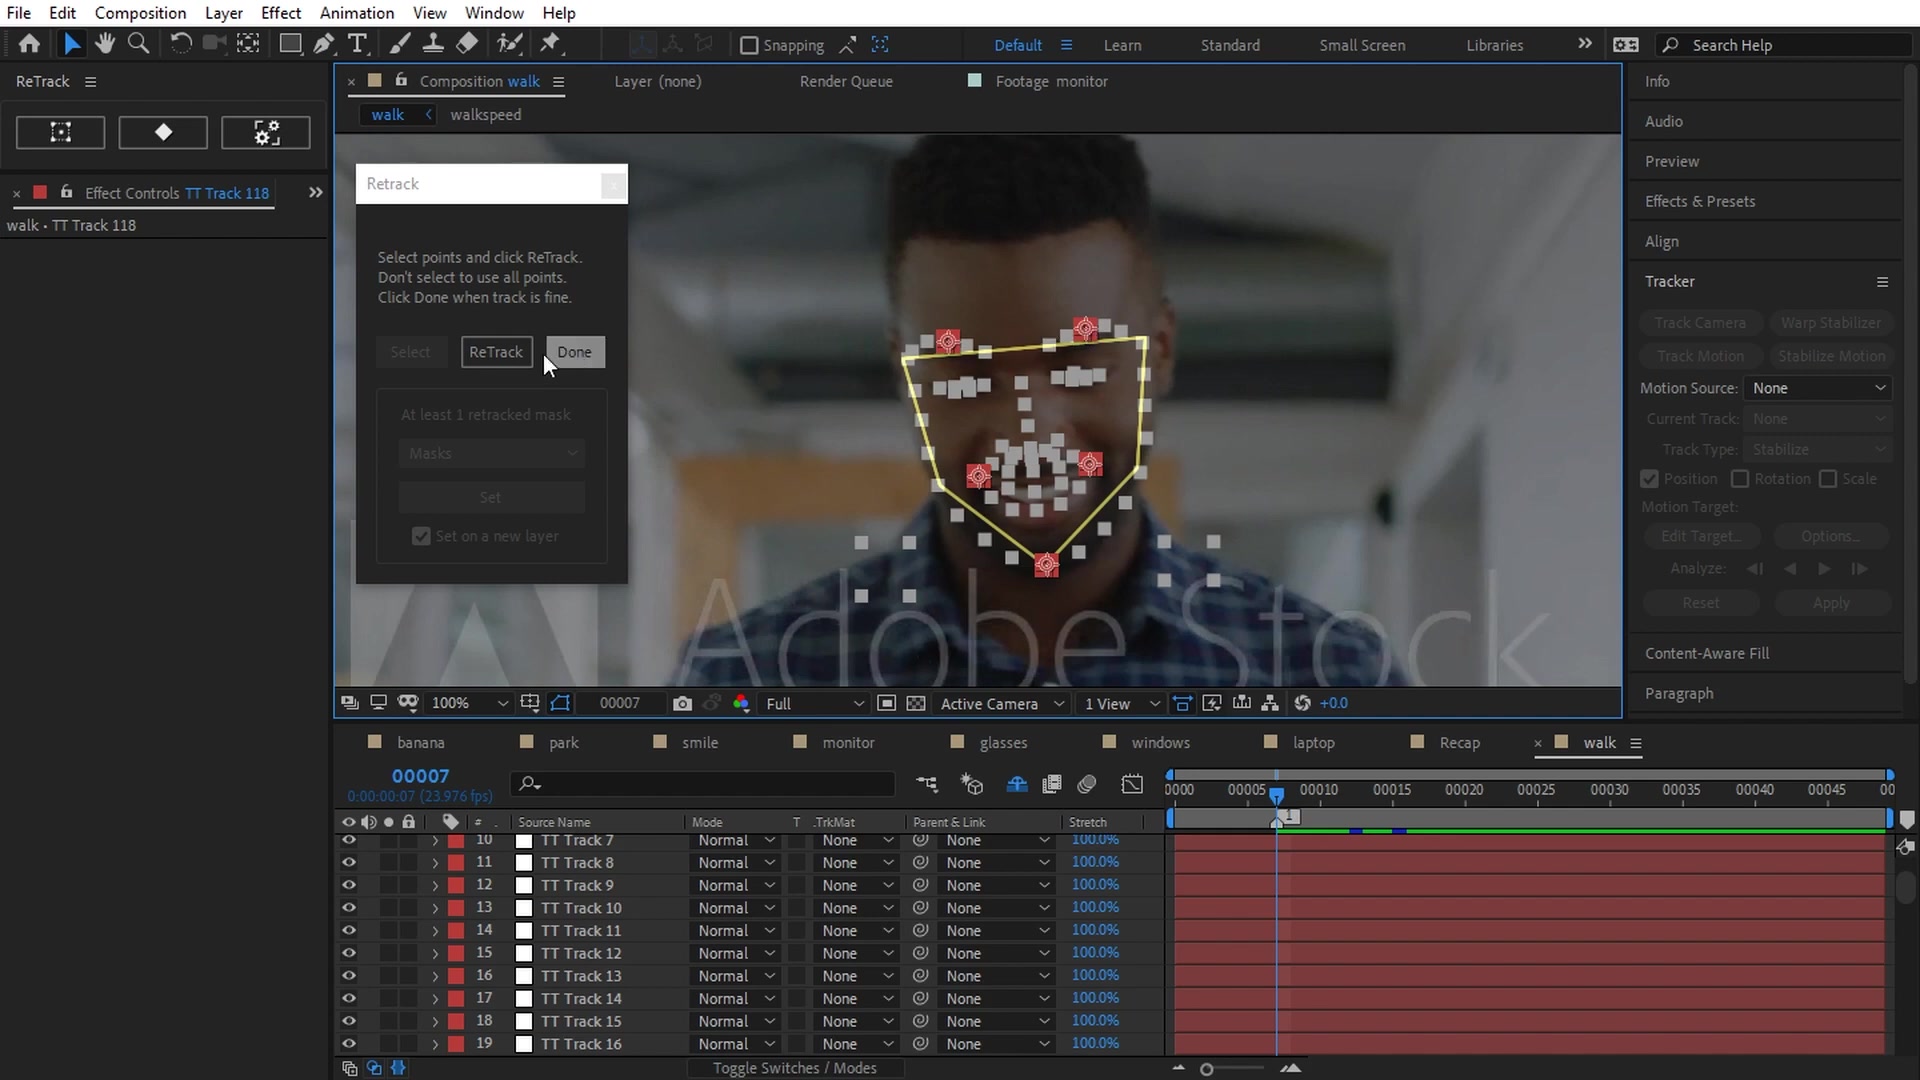The width and height of the screenshot is (1920, 1080).
Task: Select the Pen tool
Action: point(324,44)
